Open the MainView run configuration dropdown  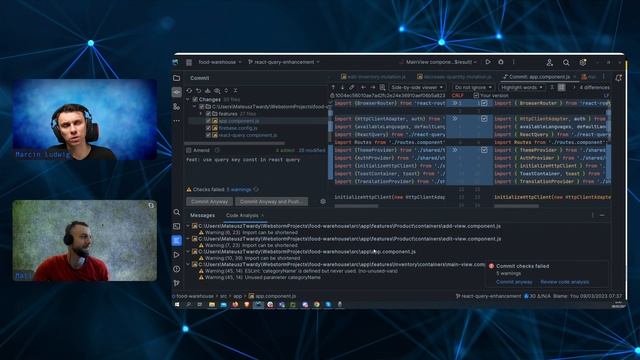point(438,62)
